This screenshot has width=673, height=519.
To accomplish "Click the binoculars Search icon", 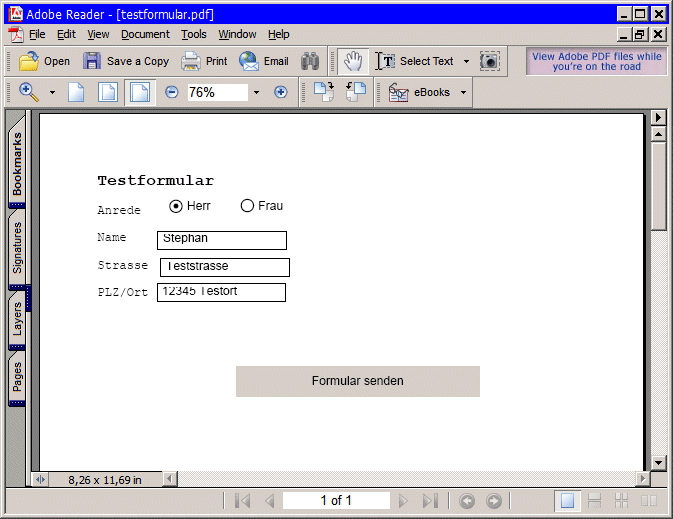I will 310,61.
